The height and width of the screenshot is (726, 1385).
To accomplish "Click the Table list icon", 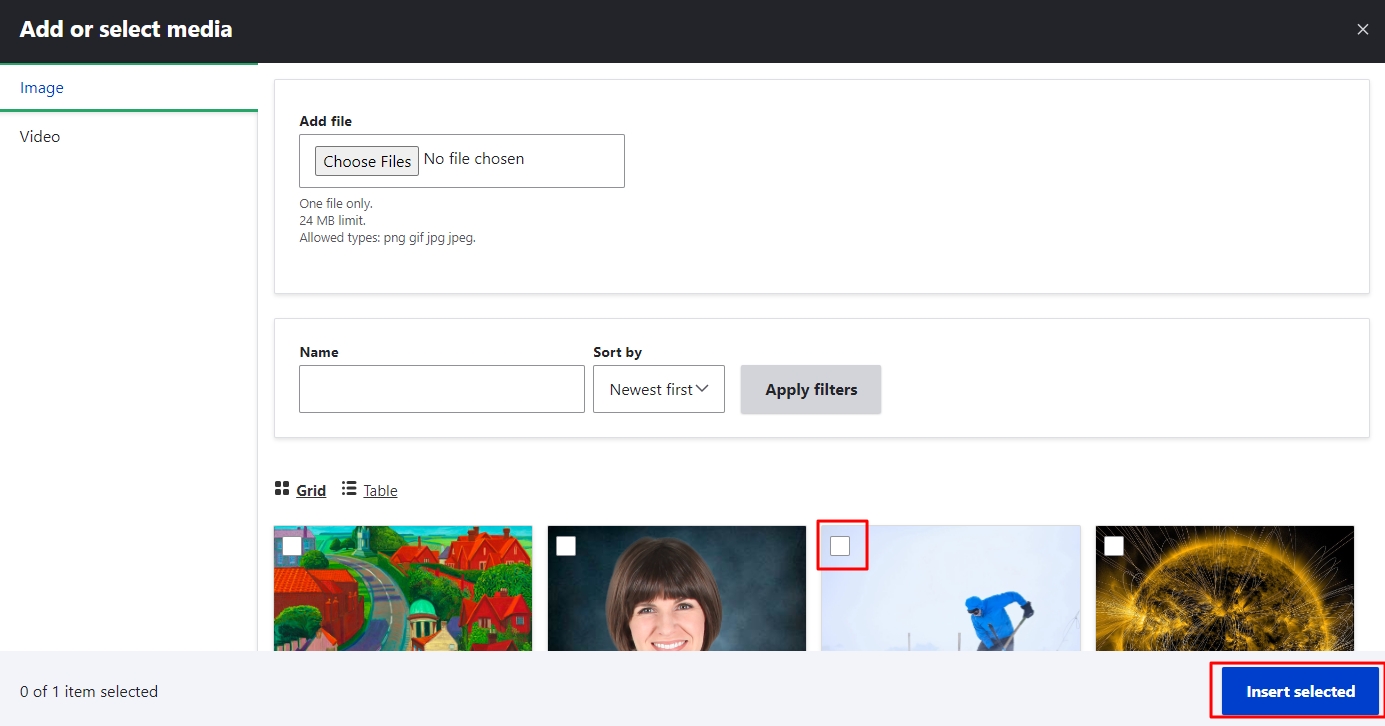I will (x=349, y=489).
